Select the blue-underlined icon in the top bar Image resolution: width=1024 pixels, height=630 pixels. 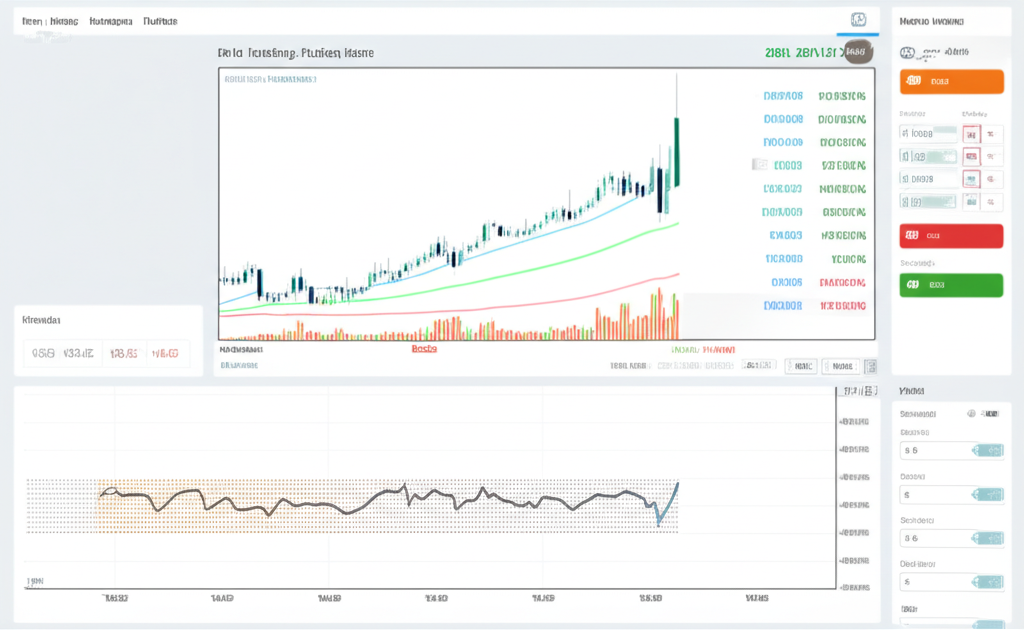pyautogui.click(x=858, y=20)
